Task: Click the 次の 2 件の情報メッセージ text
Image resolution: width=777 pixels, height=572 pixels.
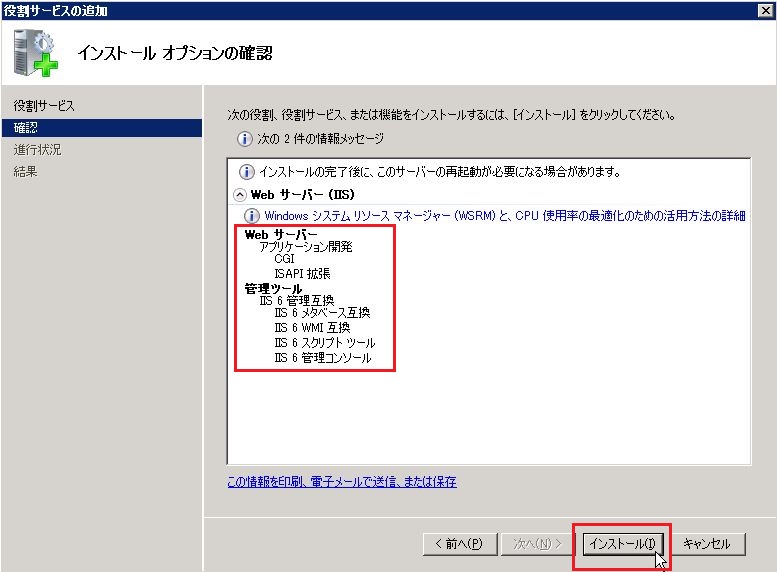Action: 320,139
